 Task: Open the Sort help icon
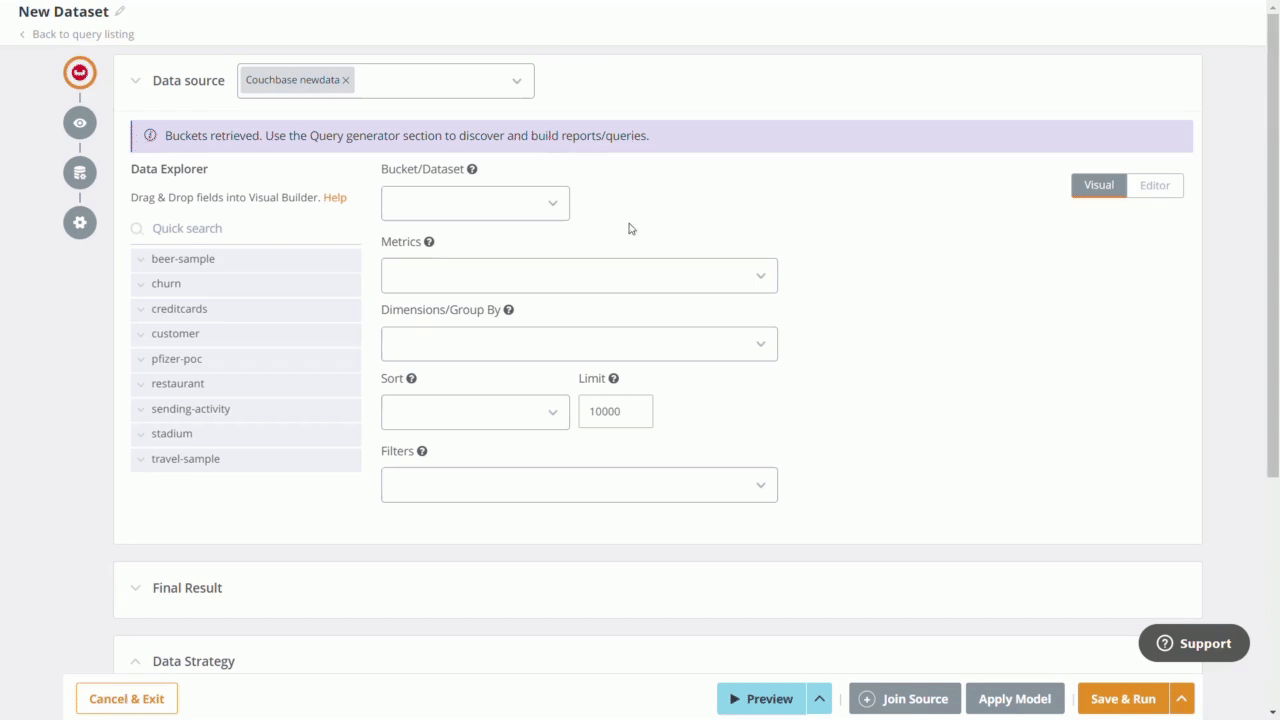pyautogui.click(x=411, y=378)
